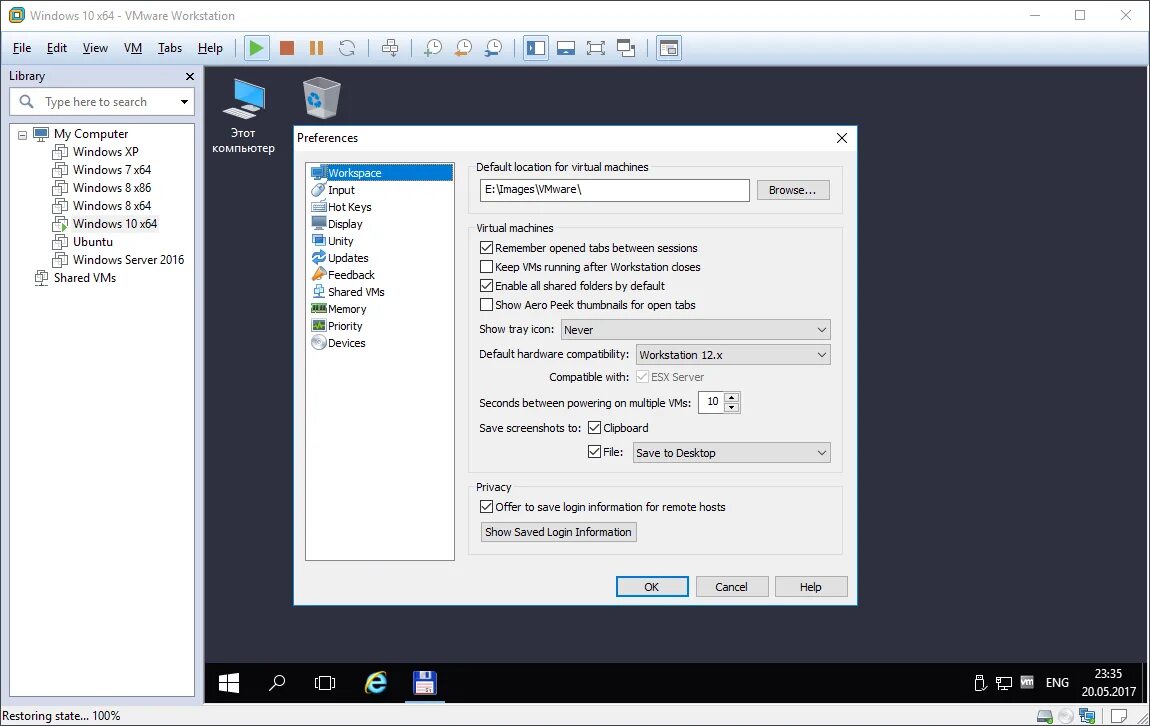Open the File menu
The image size is (1150, 726).
click(x=22, y=48)
